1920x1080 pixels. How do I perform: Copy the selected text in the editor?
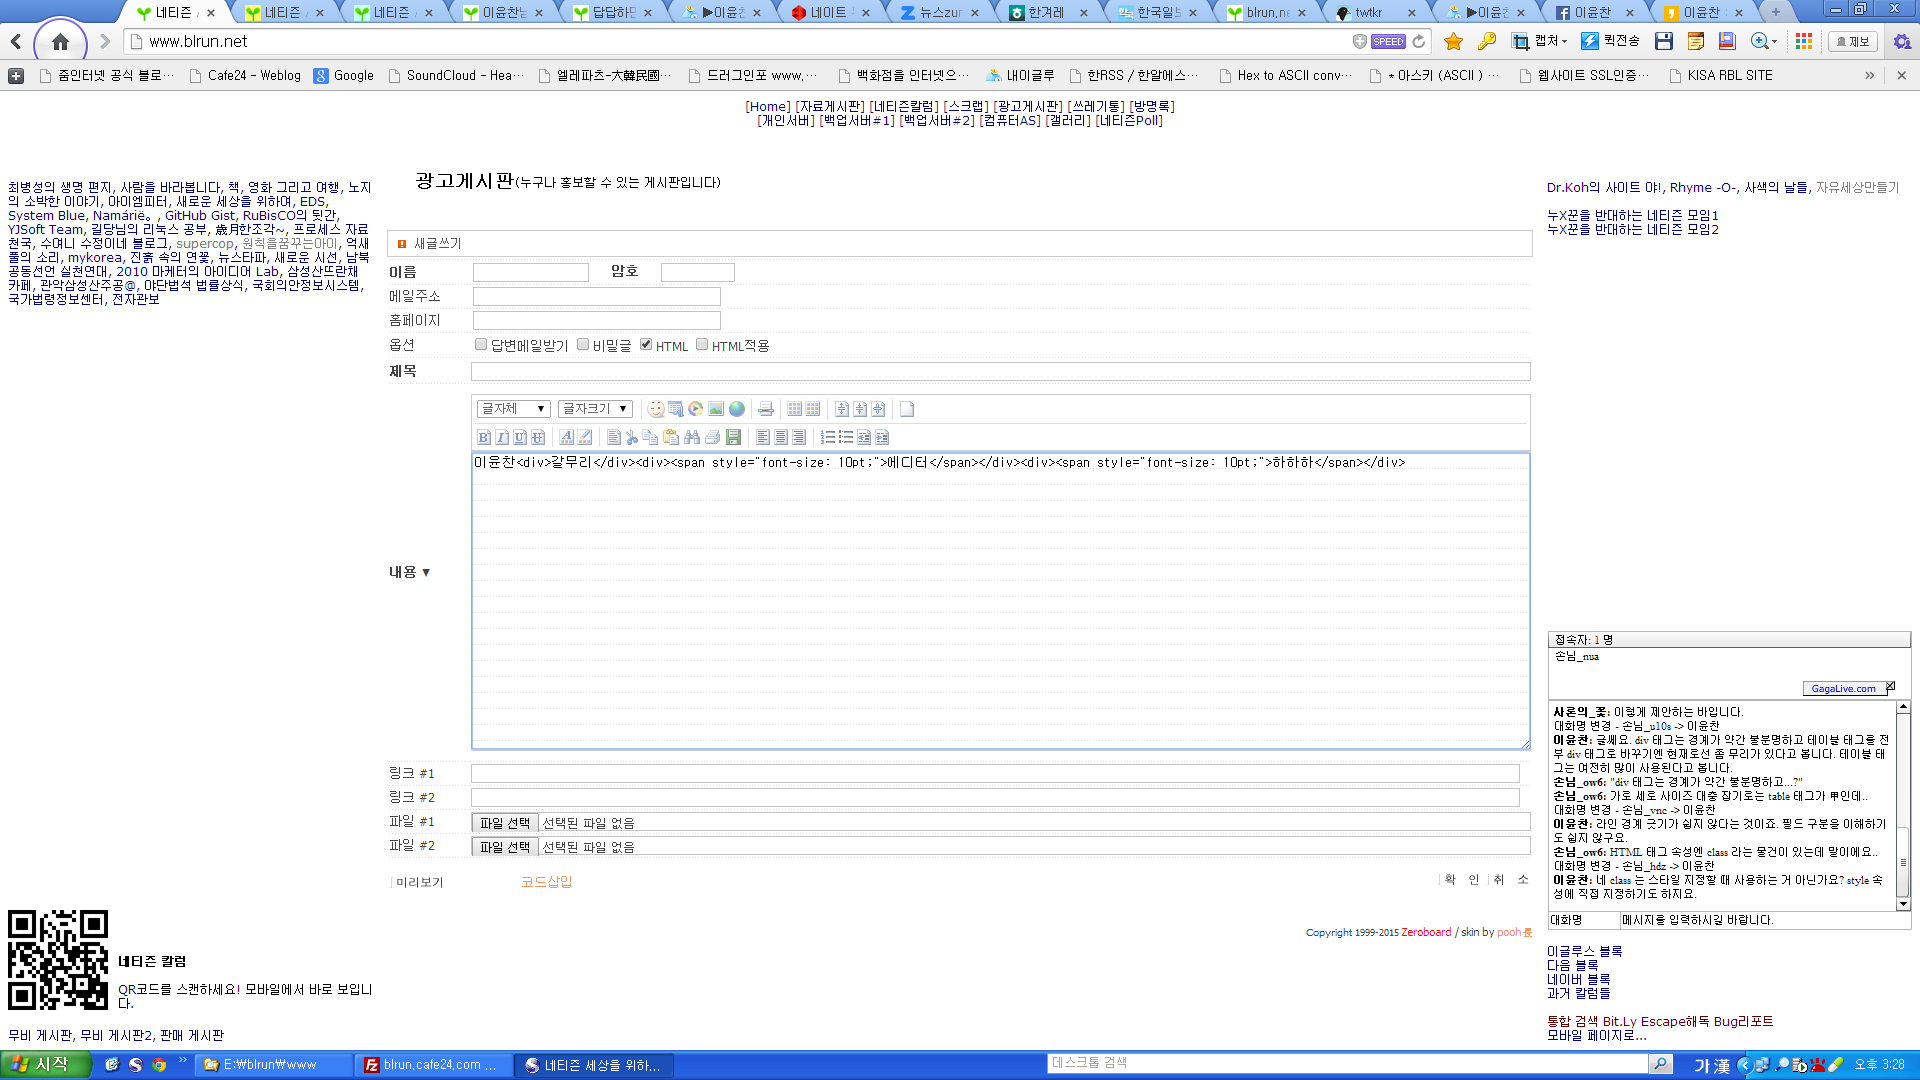coord(651,437)
